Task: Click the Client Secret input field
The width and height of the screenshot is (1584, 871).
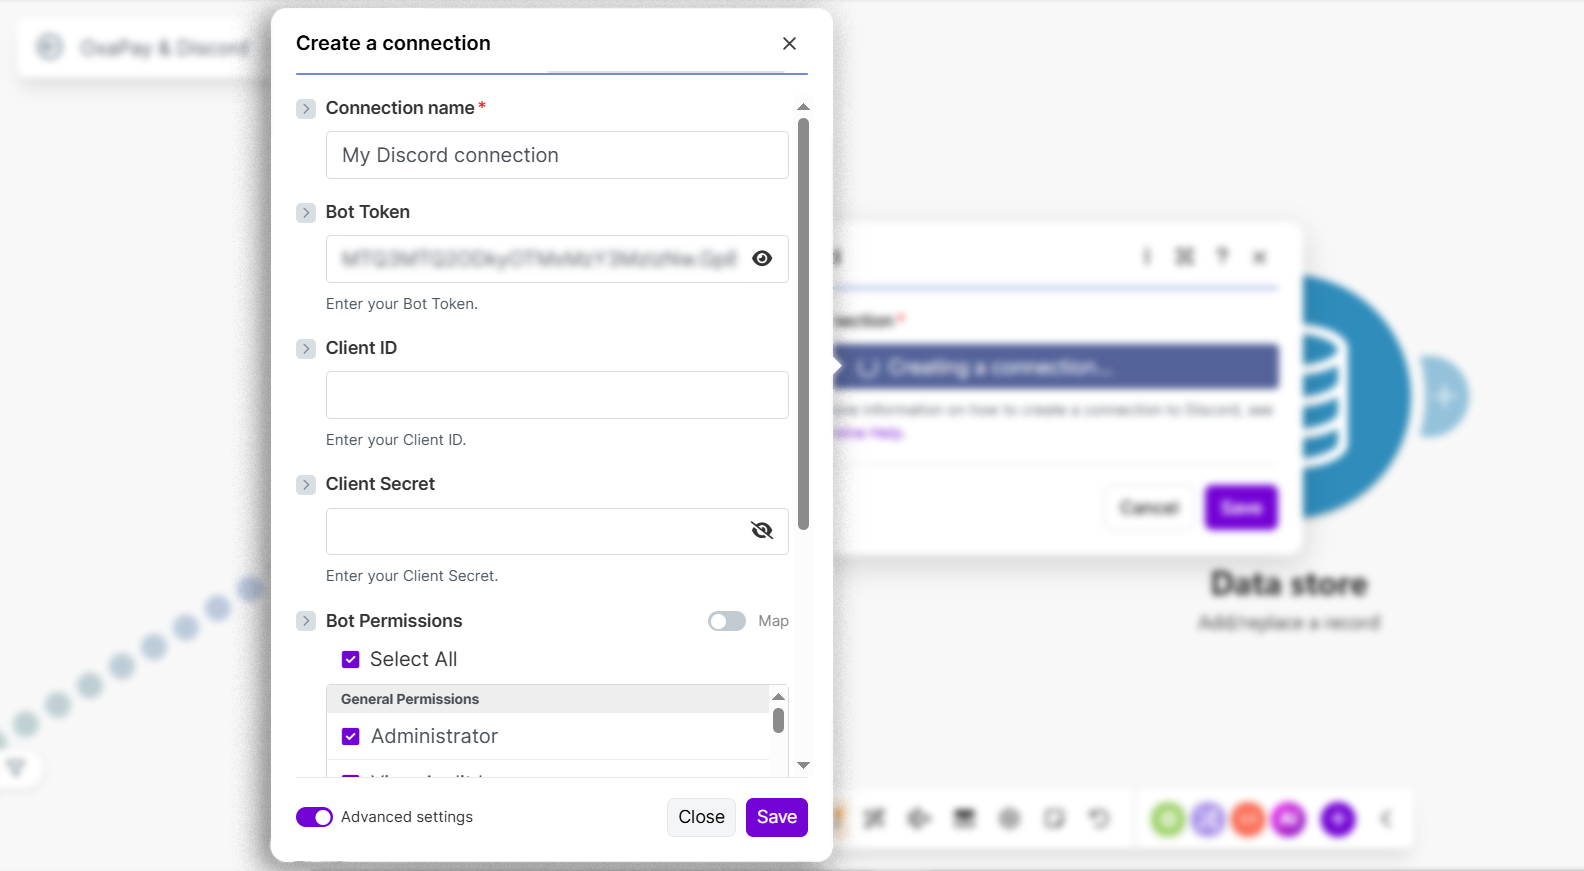Action: [536, 532]
